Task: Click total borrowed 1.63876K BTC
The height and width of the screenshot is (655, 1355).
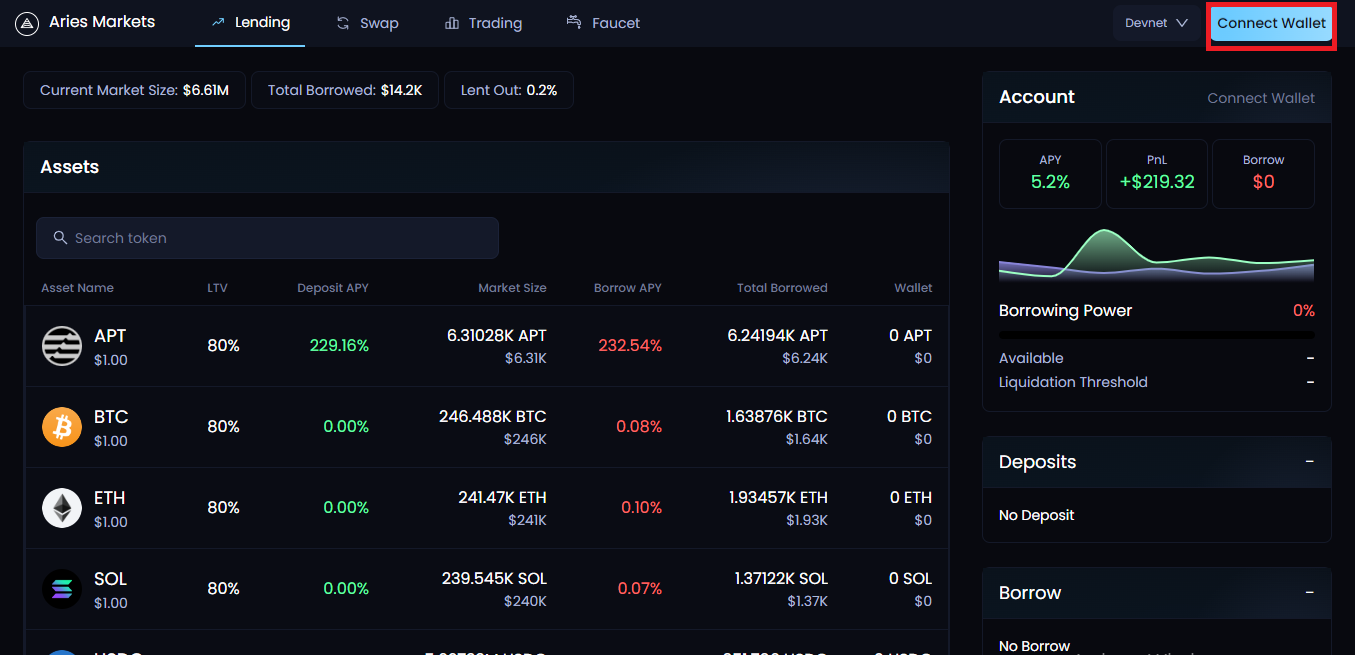Action: pyautogui.click(x=777, y=417)
